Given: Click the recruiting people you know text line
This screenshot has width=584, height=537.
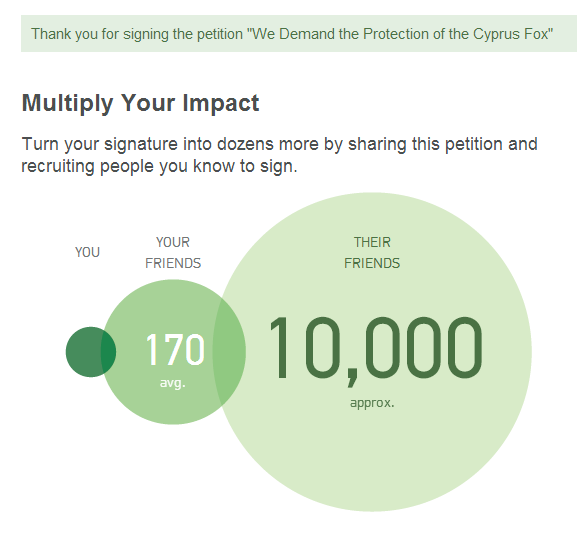Looking at the screenshot, I should [x=159, y=166].
